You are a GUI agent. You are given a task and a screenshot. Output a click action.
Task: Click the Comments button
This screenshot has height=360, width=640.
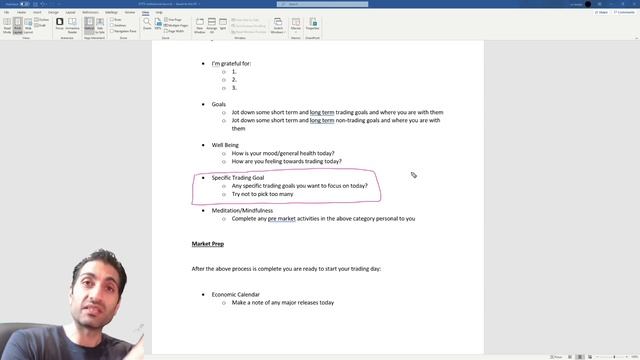click(x=624, y=13)
